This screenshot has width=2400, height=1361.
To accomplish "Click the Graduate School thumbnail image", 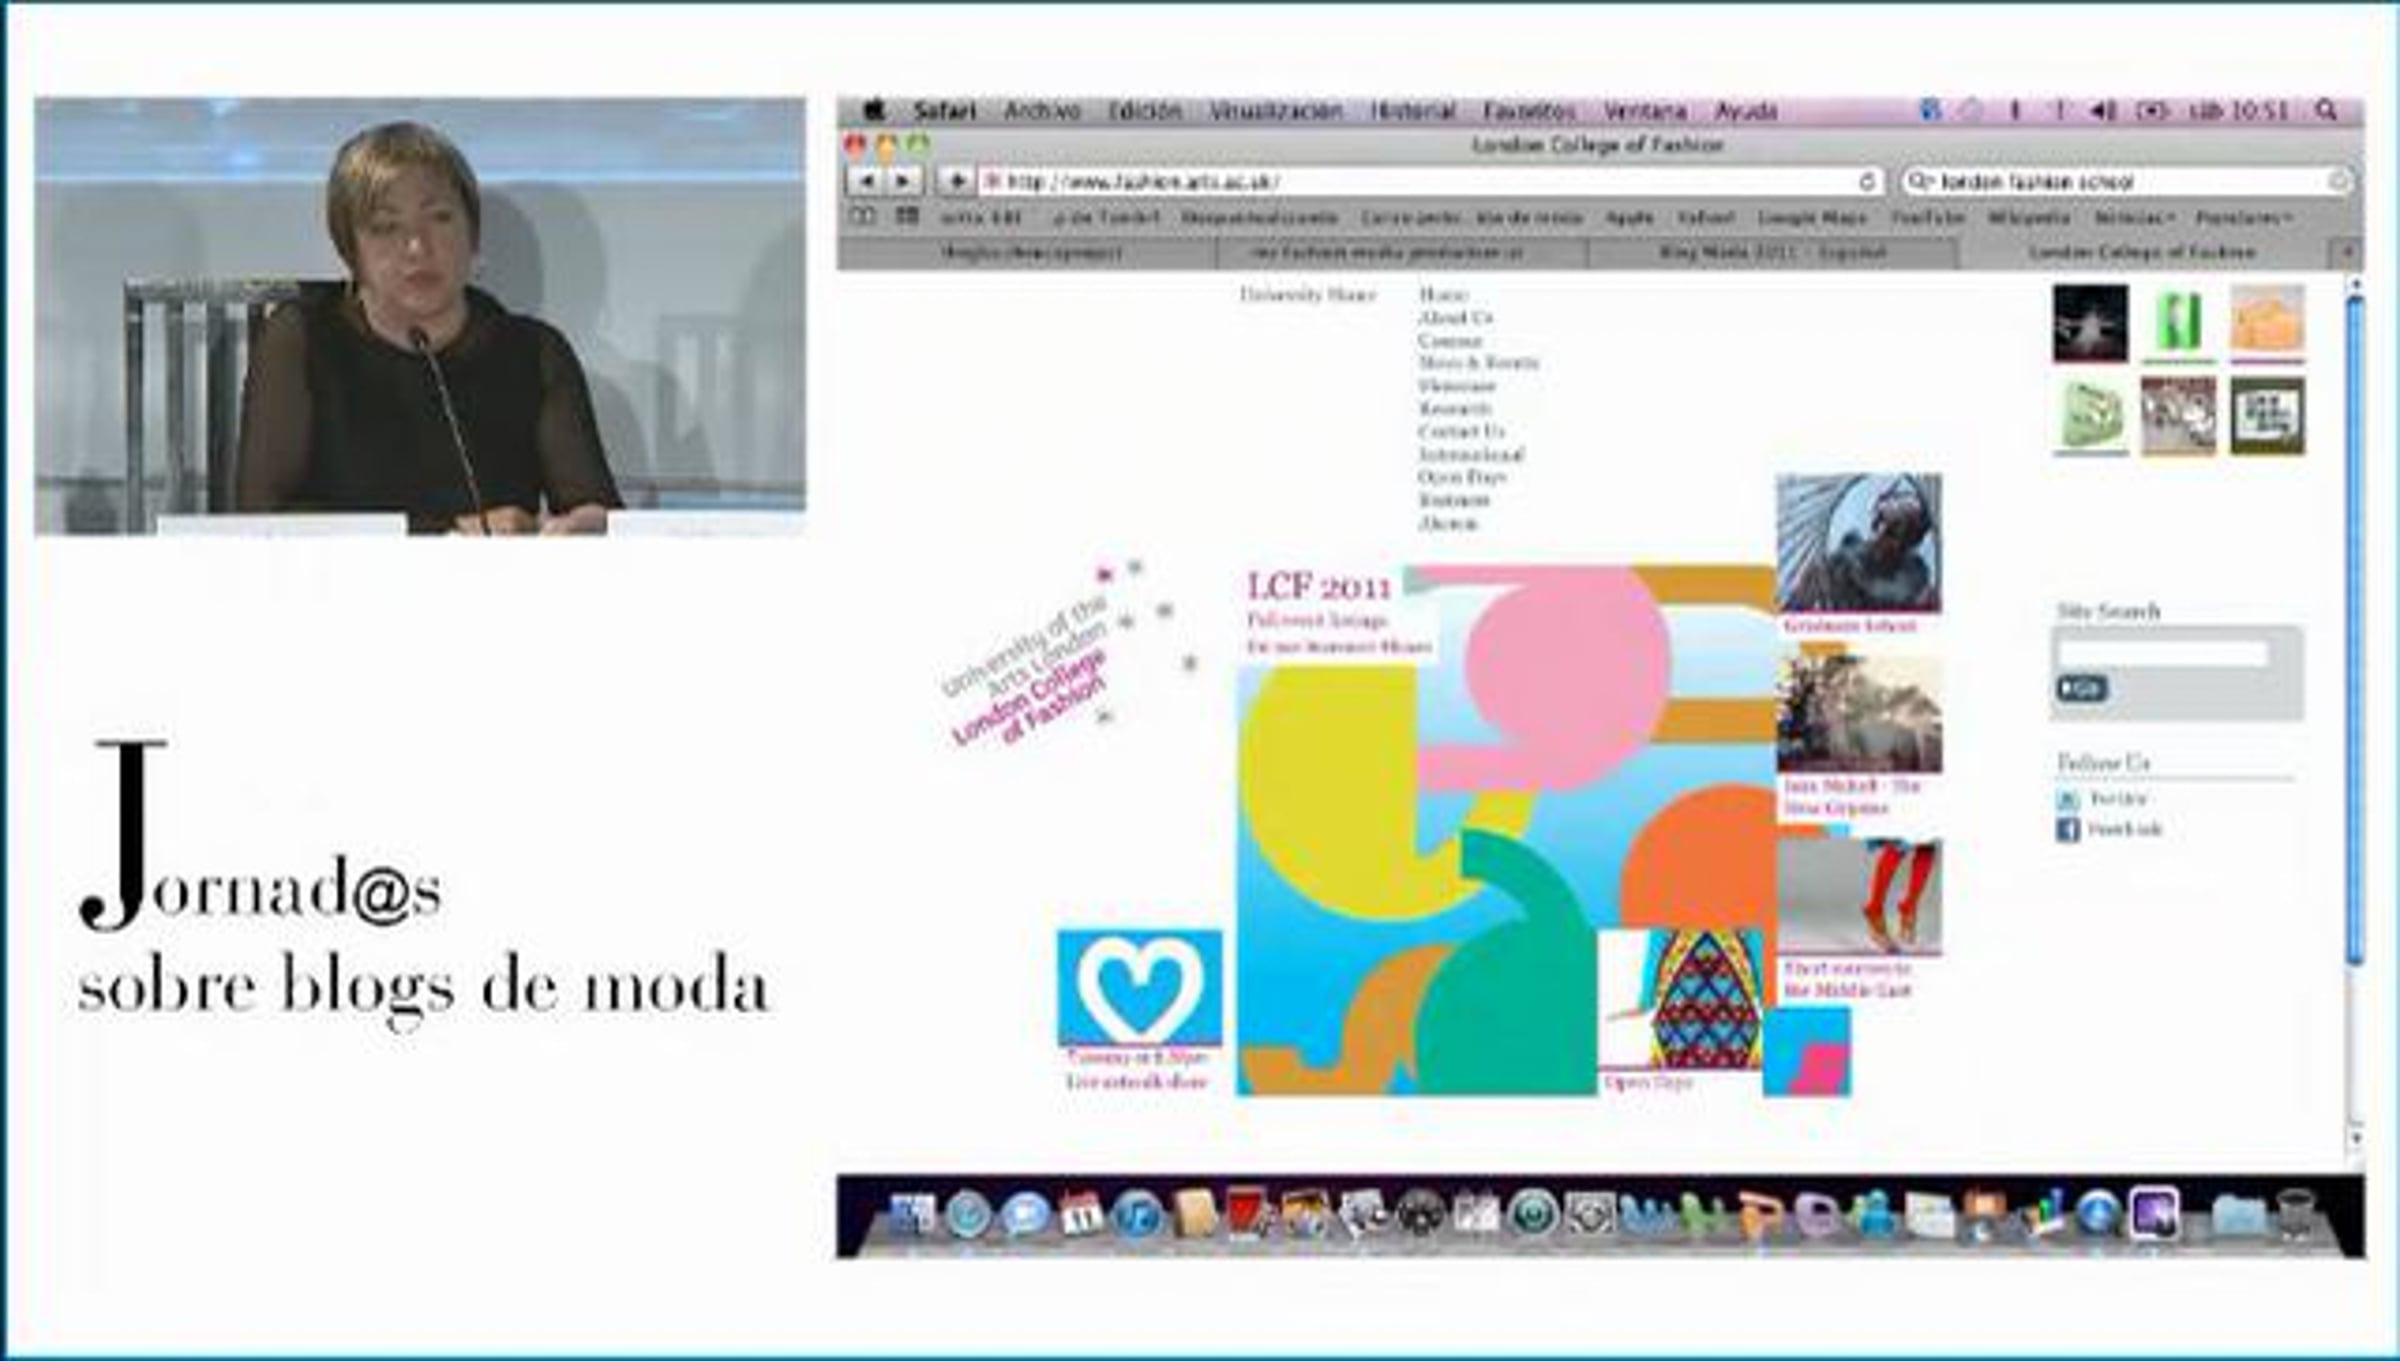I will [1858, 541].
